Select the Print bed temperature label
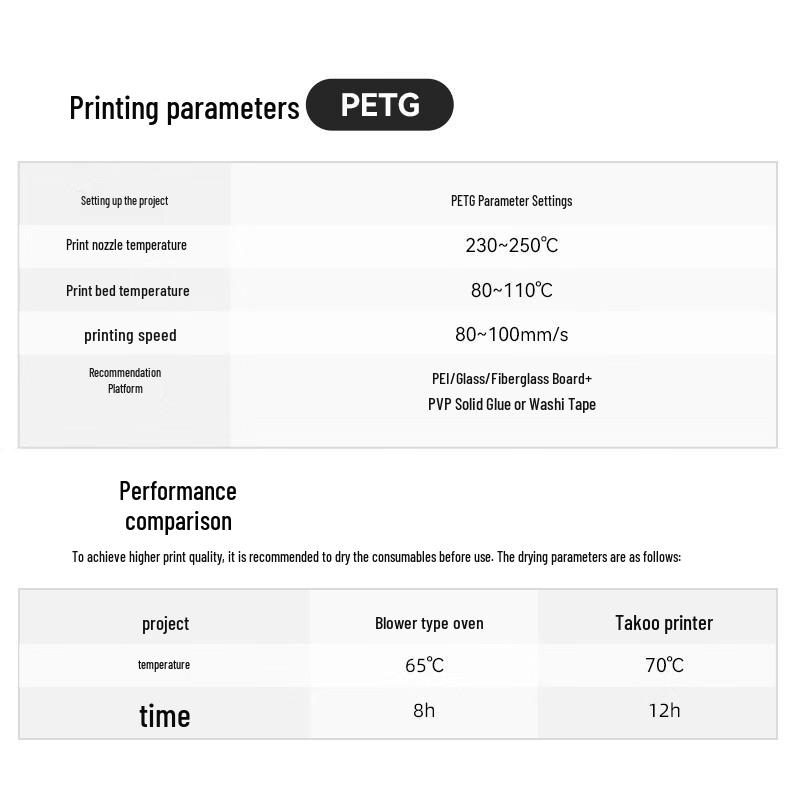800x800 pixels. (x=128, y=291)
